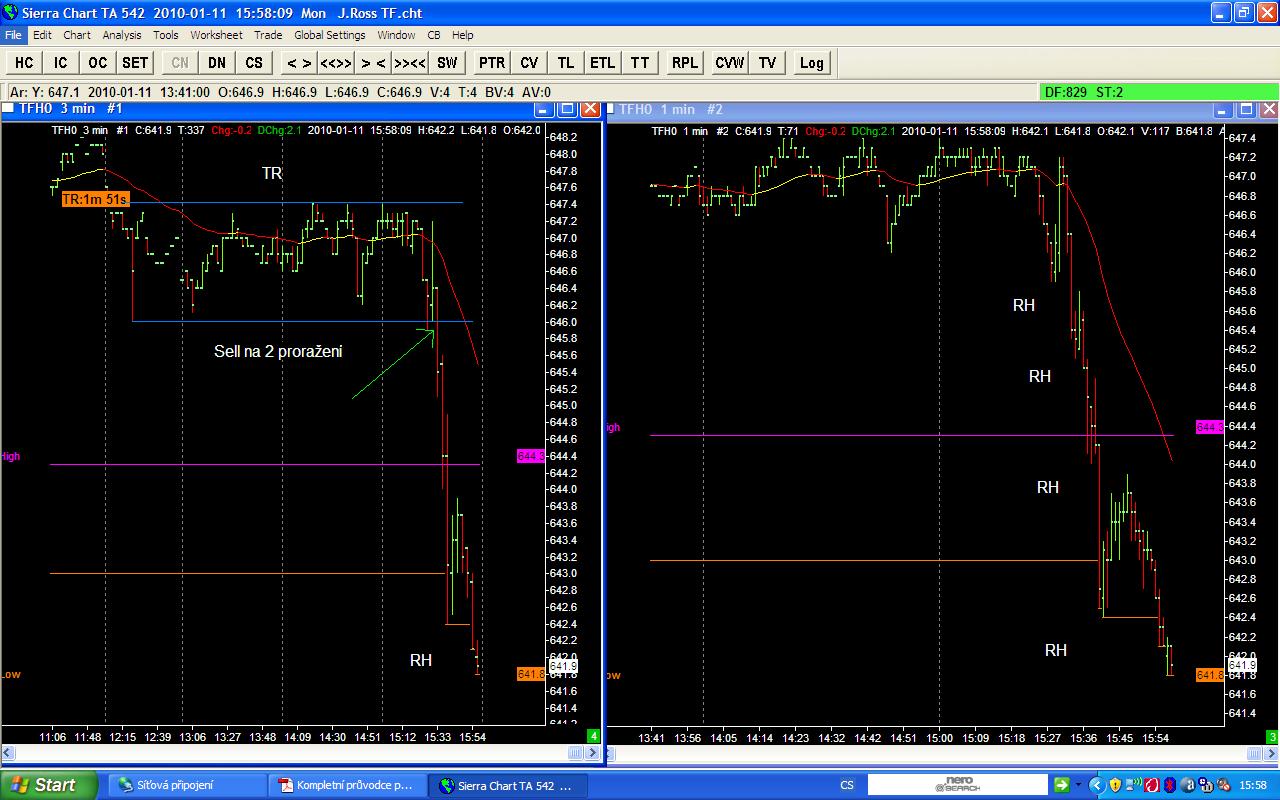Click the IC toolbar button
1280x800 pixels.
61,63
